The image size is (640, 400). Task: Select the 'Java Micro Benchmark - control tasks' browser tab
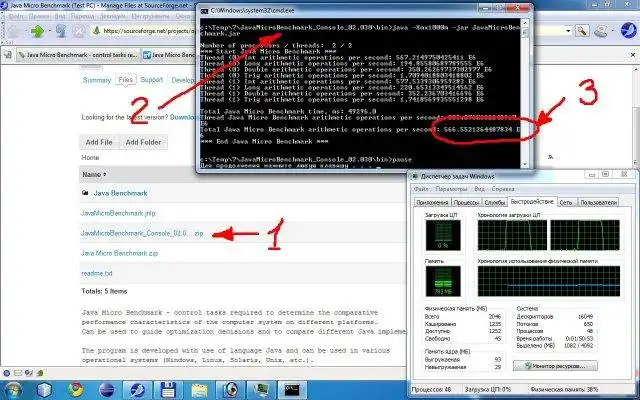(x=78, y=55)
